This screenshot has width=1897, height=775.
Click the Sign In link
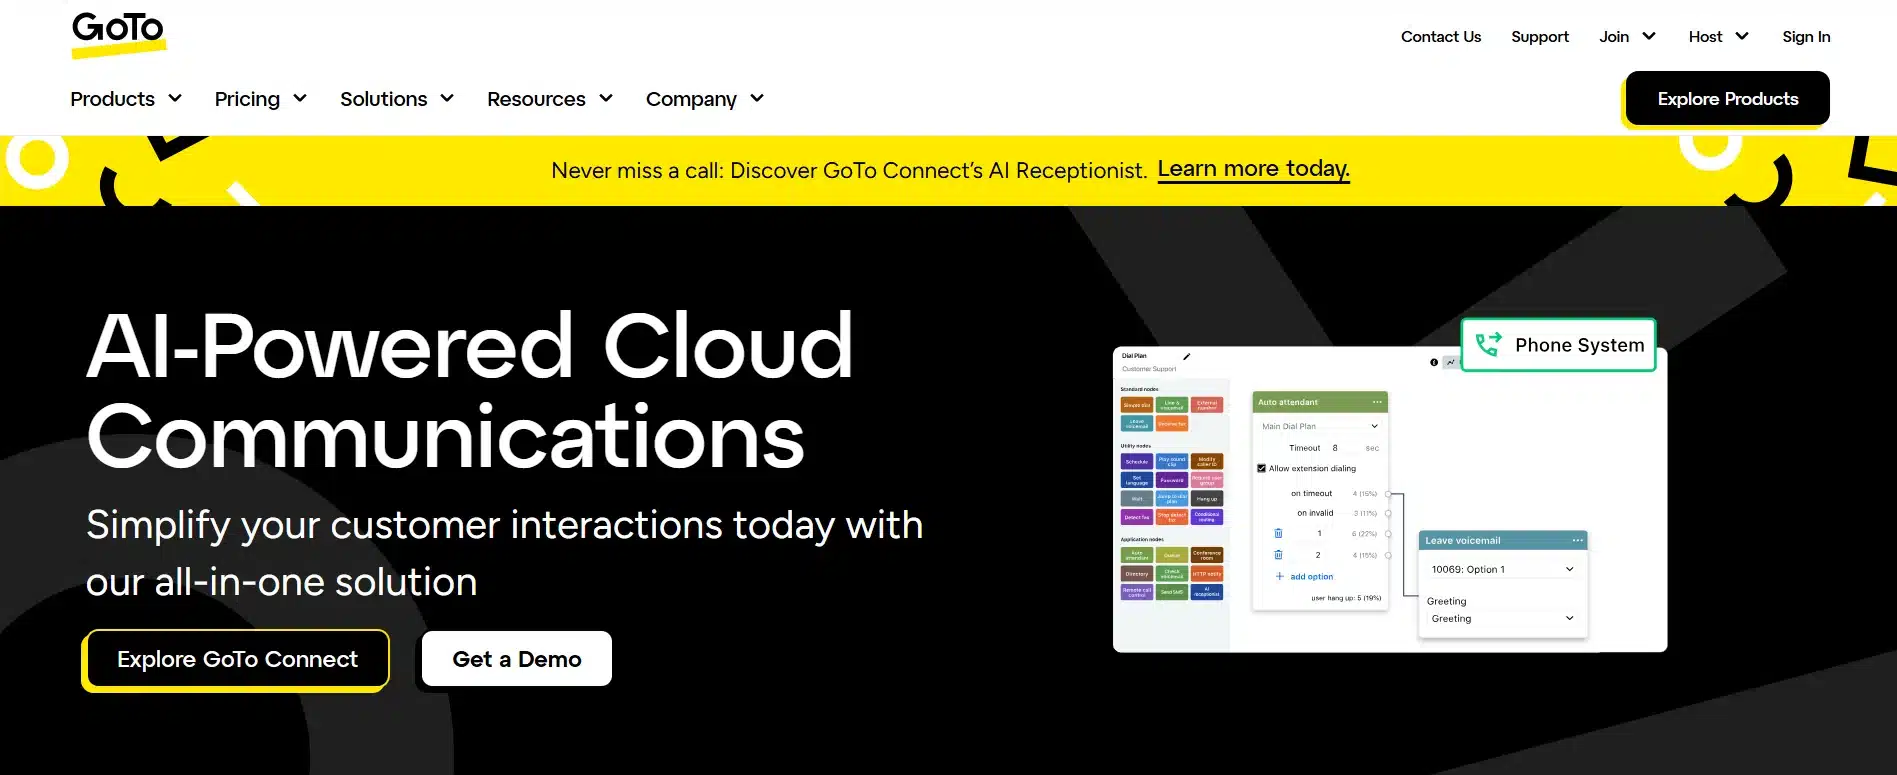click(x=1806, y=36)
